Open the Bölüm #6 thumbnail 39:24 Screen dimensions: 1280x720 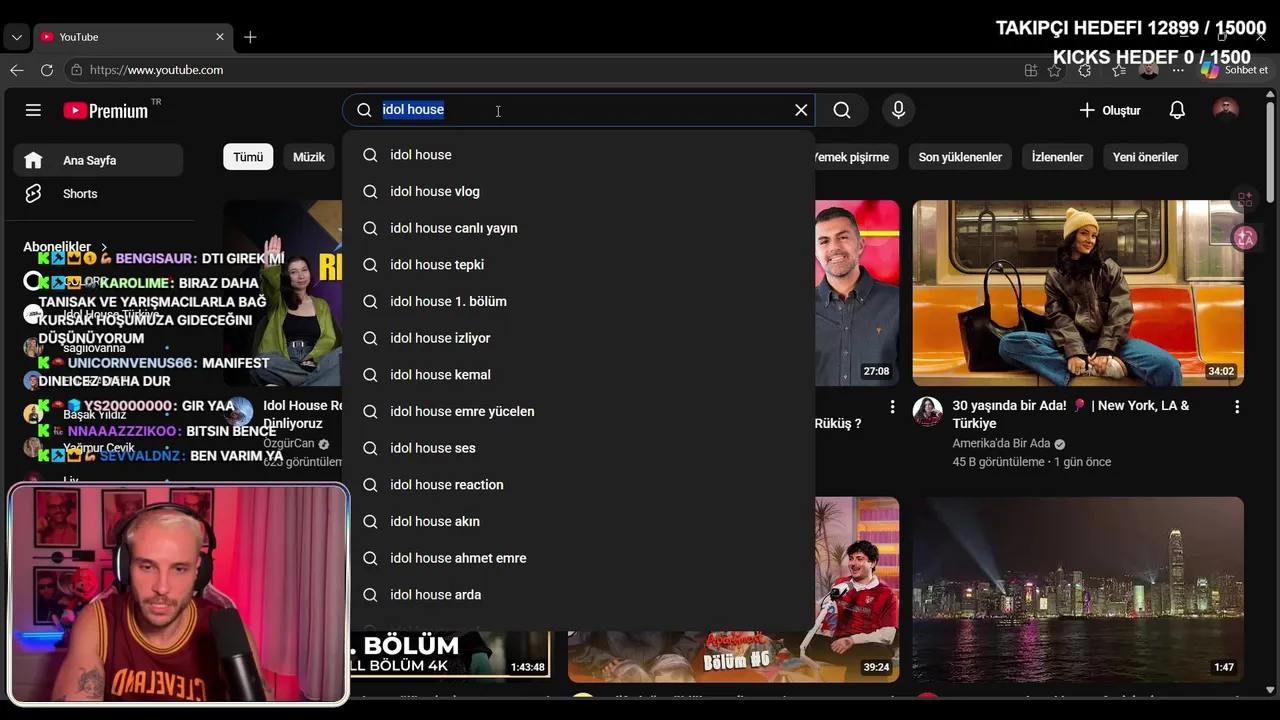733,657
